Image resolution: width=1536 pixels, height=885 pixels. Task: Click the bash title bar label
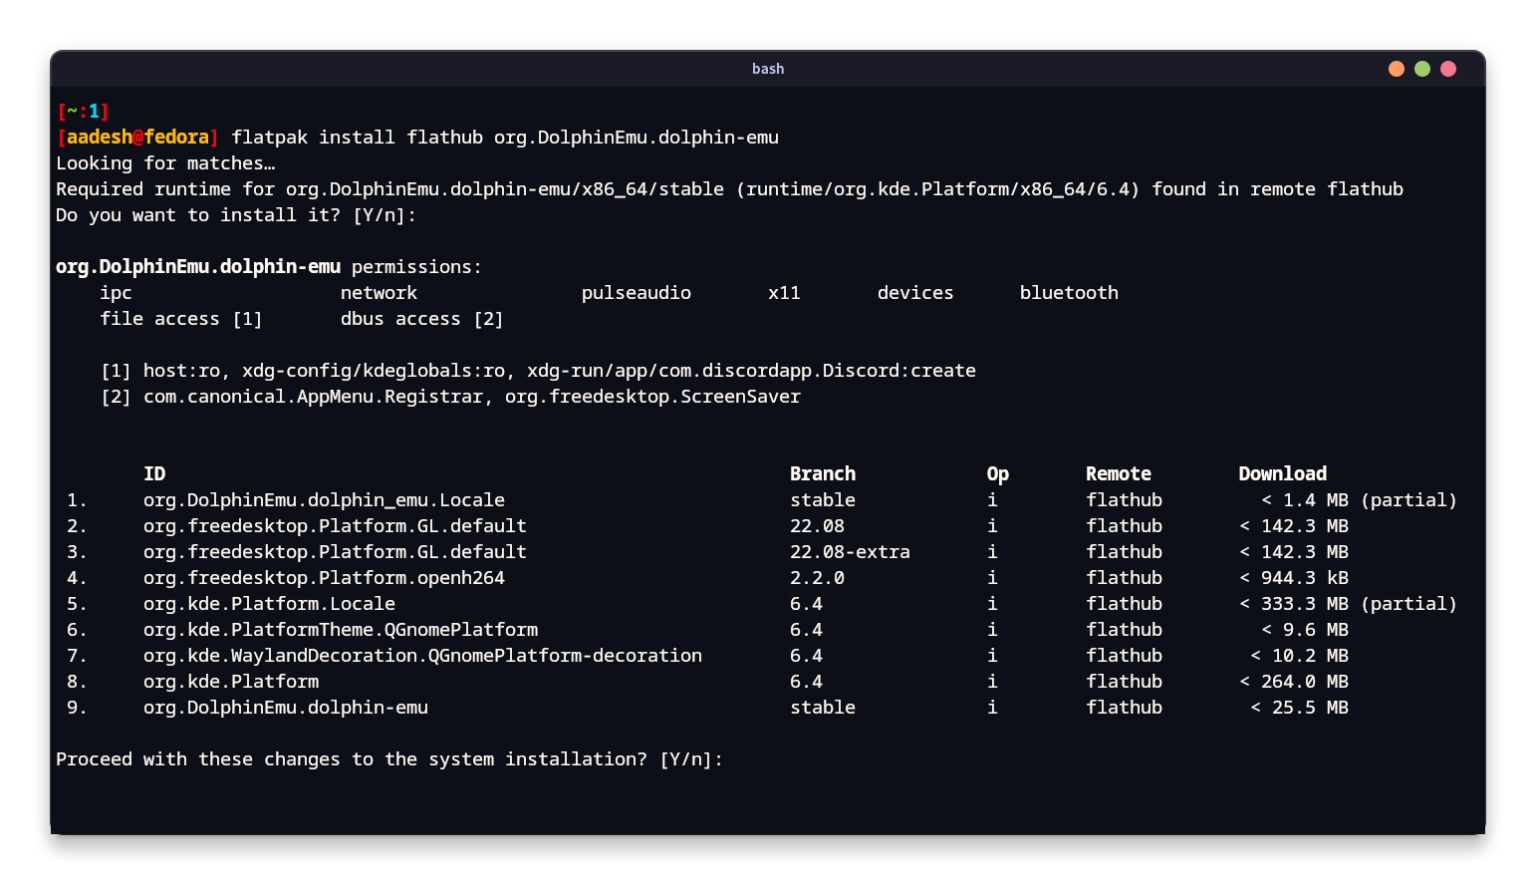click(x=768, y=68)
